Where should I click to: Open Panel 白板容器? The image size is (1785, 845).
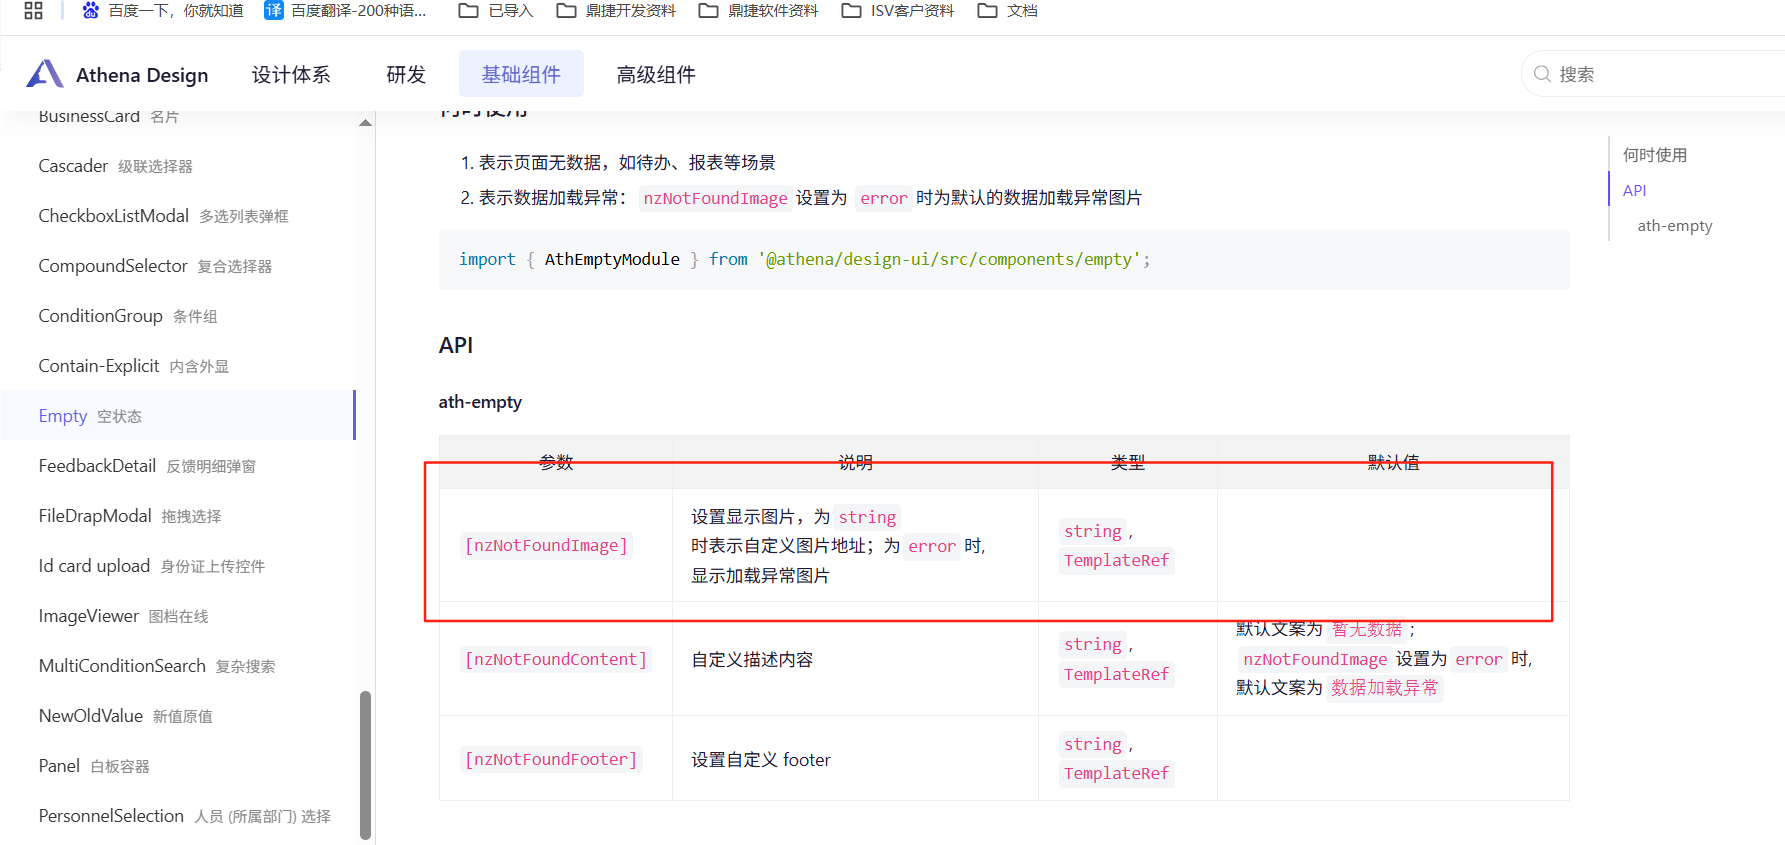(94, 766)
